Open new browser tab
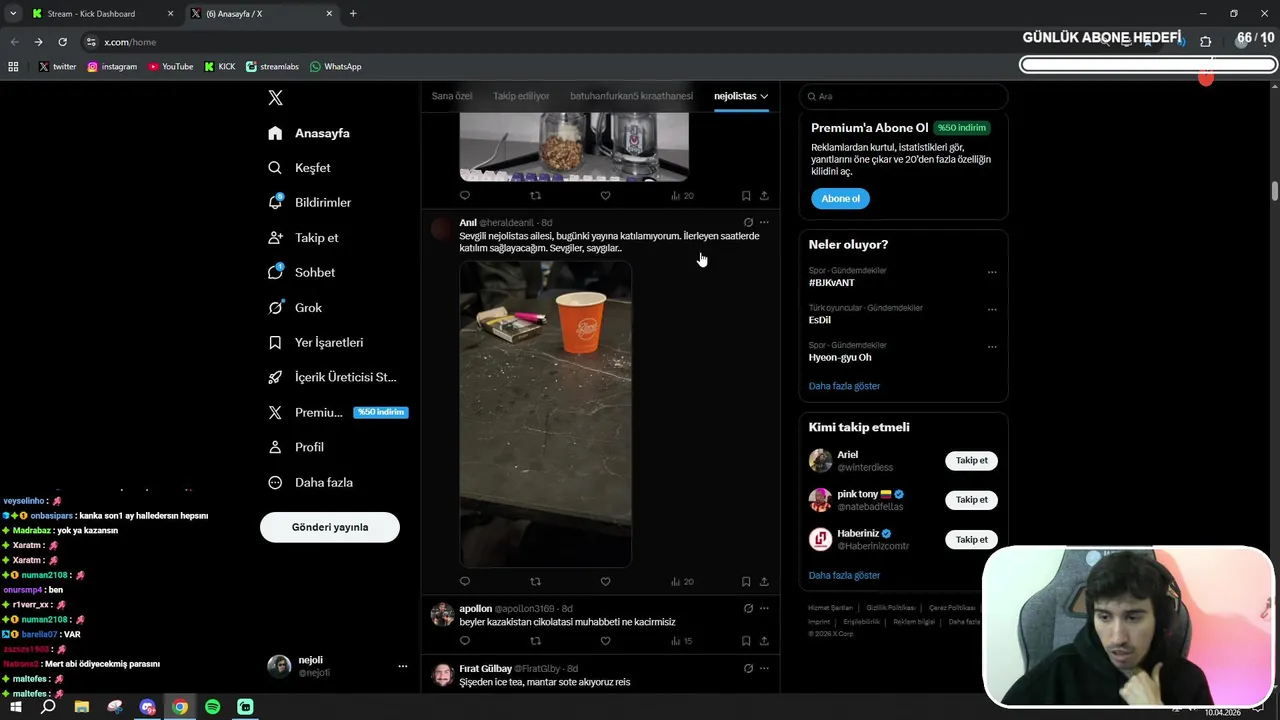Image resolution: width=1280 pixels, height=720 pixels. (x=353, y=13)
